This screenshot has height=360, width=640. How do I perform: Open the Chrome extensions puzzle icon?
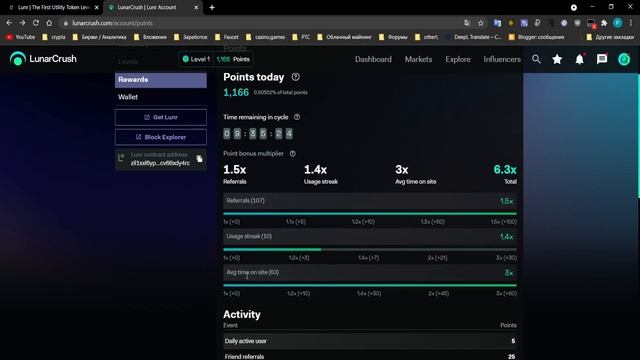pyautogui.click(x=604, y=23)
